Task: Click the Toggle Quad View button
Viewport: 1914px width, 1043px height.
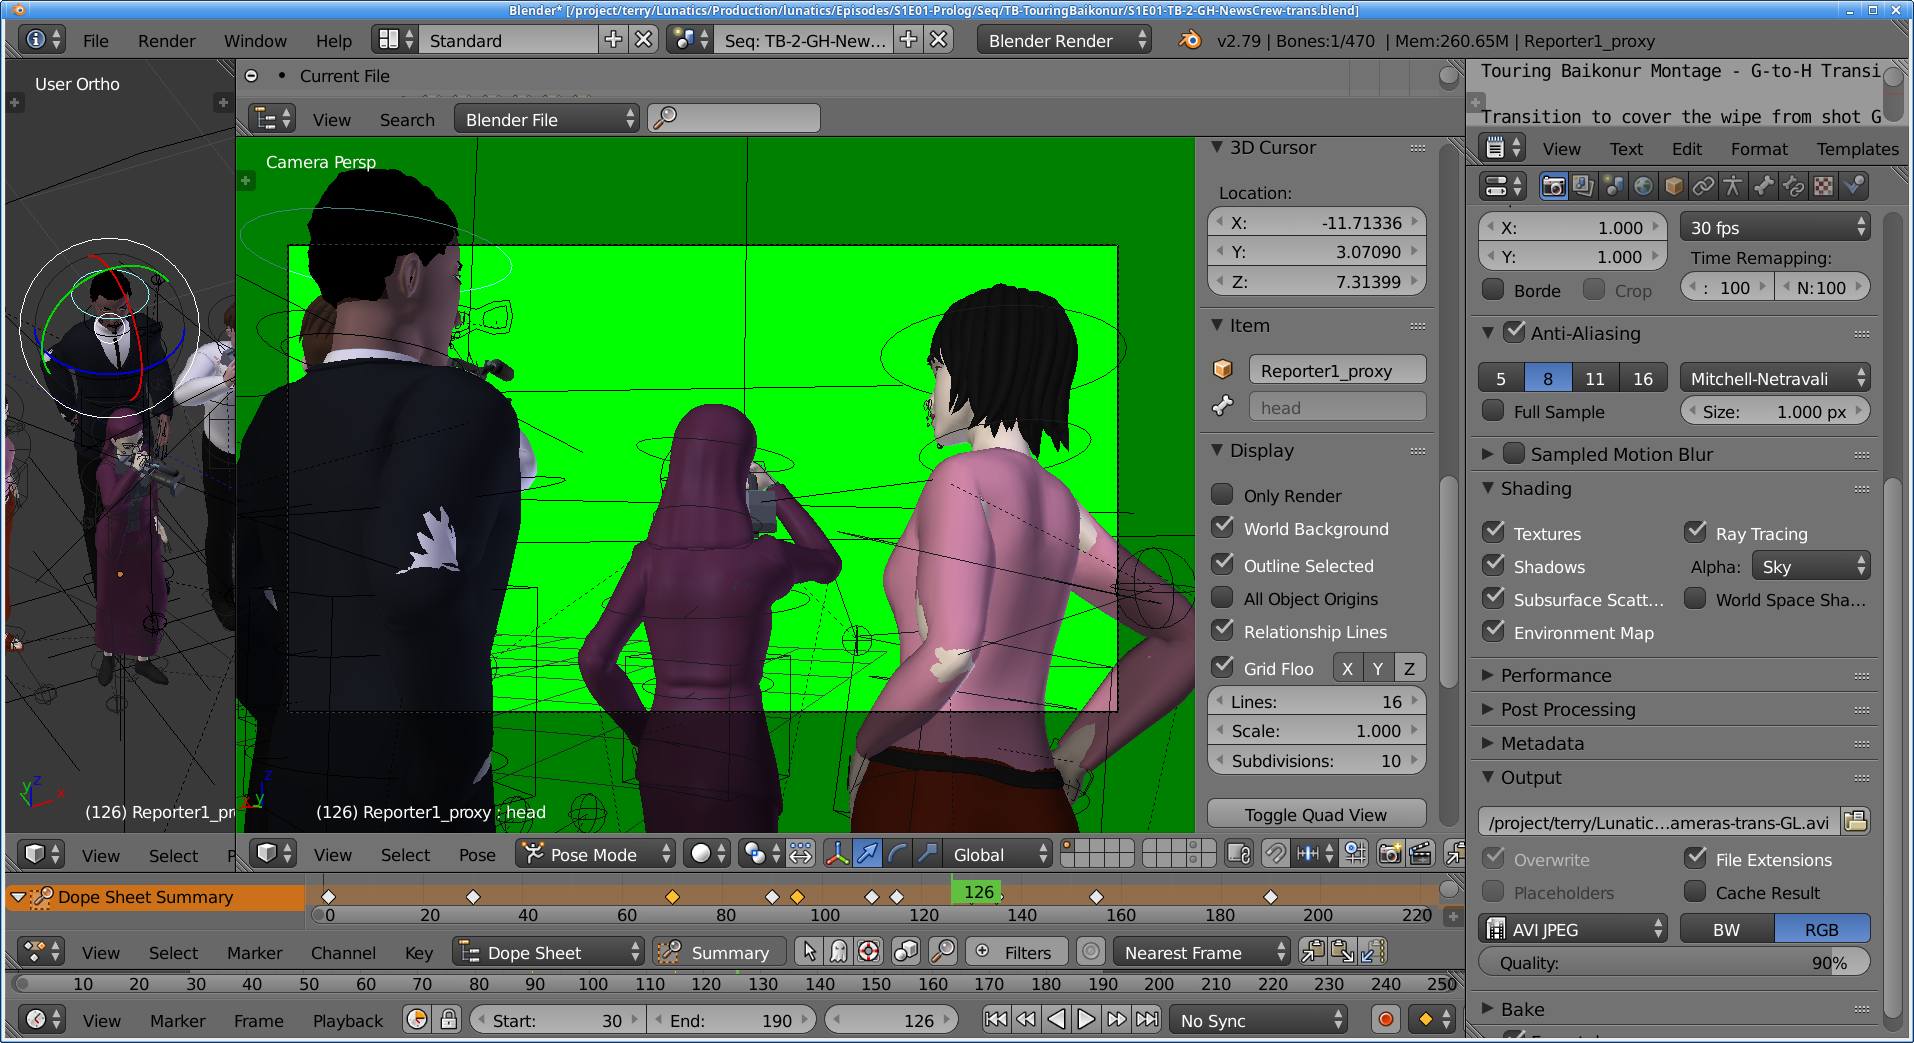Action: tap(1315, 814)
